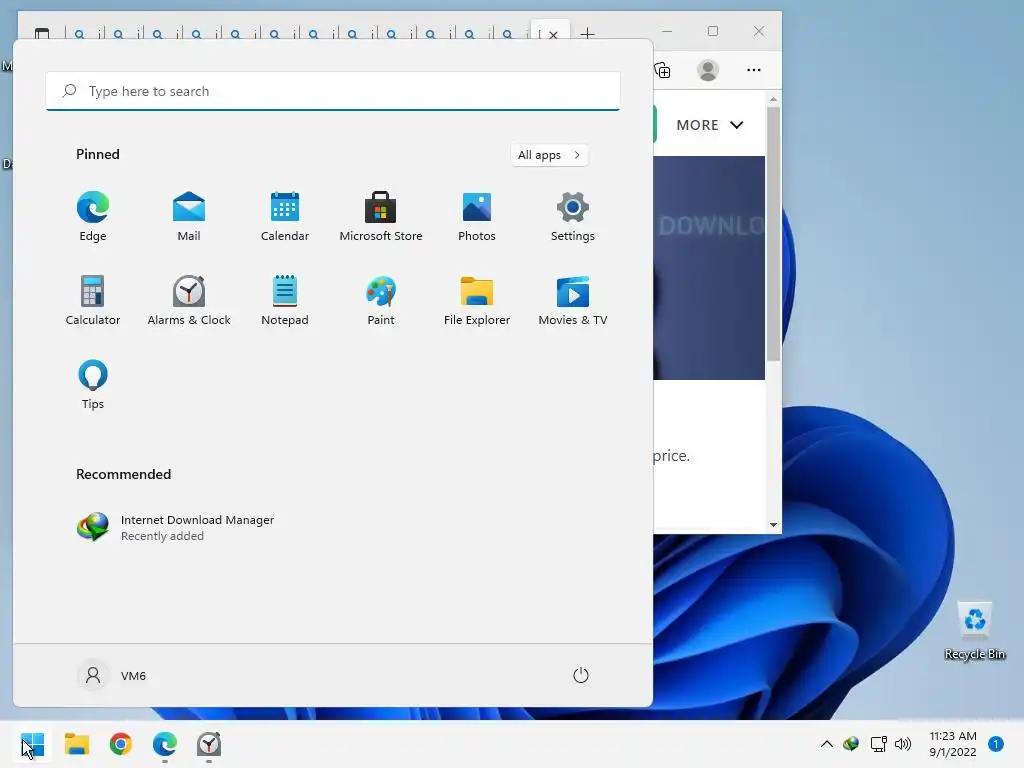Click the scroll down arrow in Edge
This screenshot has width=1024, height=768.
773,525
